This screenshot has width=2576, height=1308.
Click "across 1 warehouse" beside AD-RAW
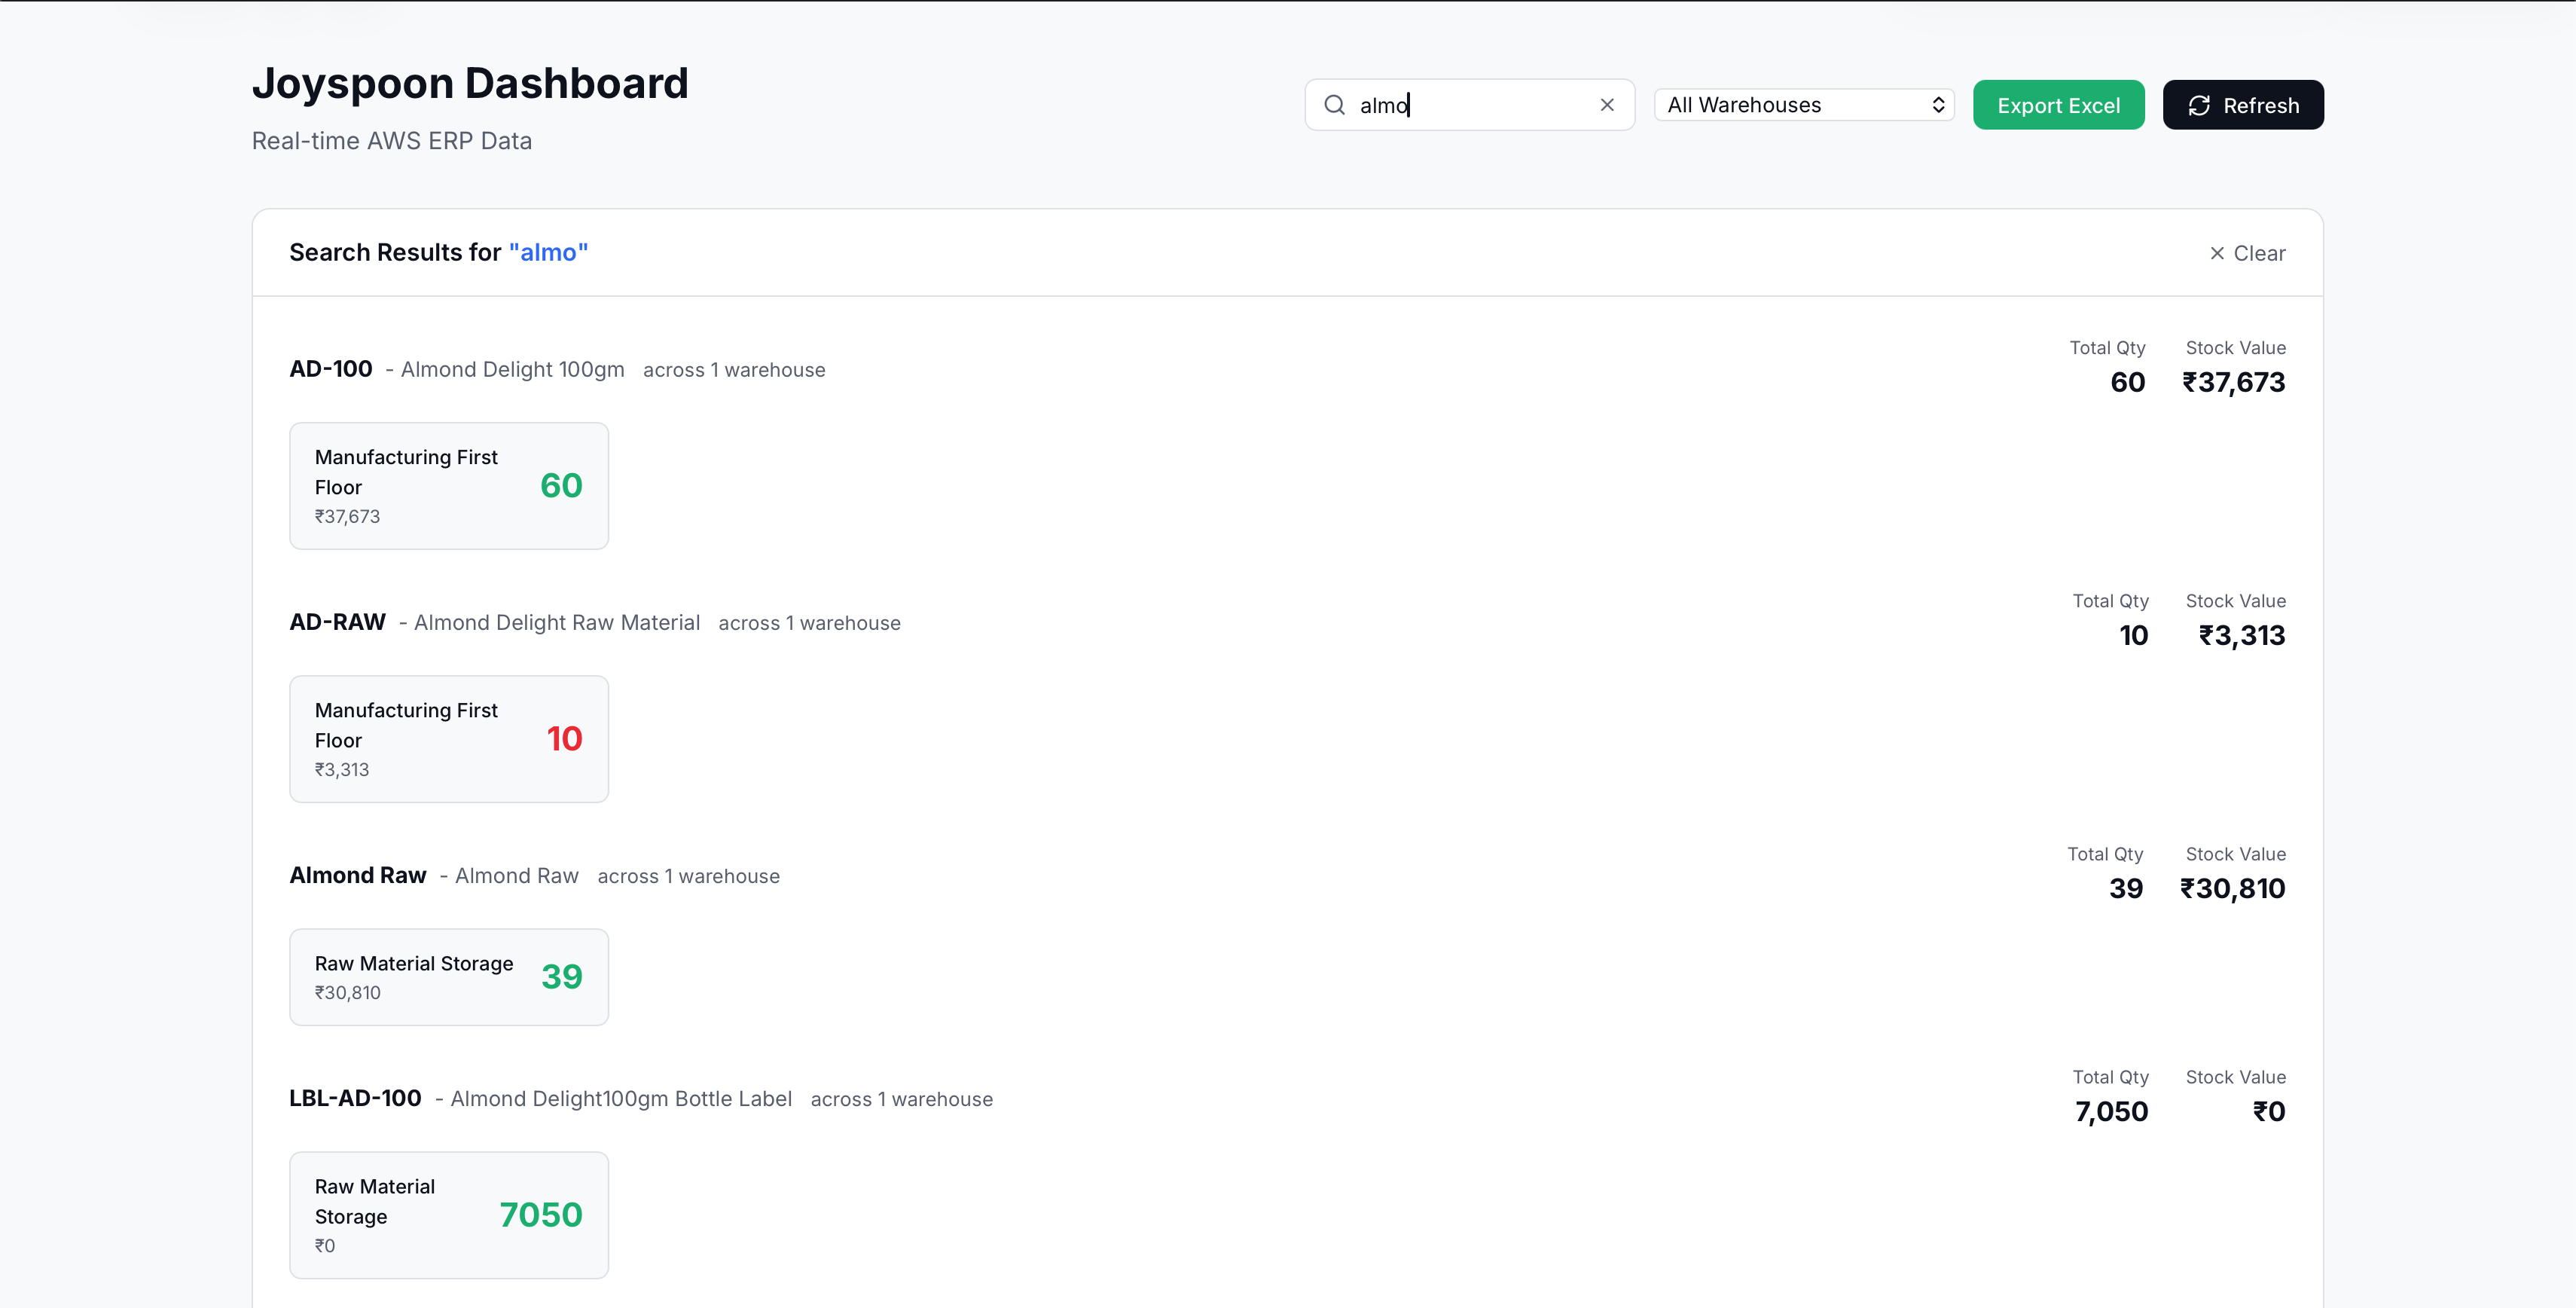click(x=809, y=623)
